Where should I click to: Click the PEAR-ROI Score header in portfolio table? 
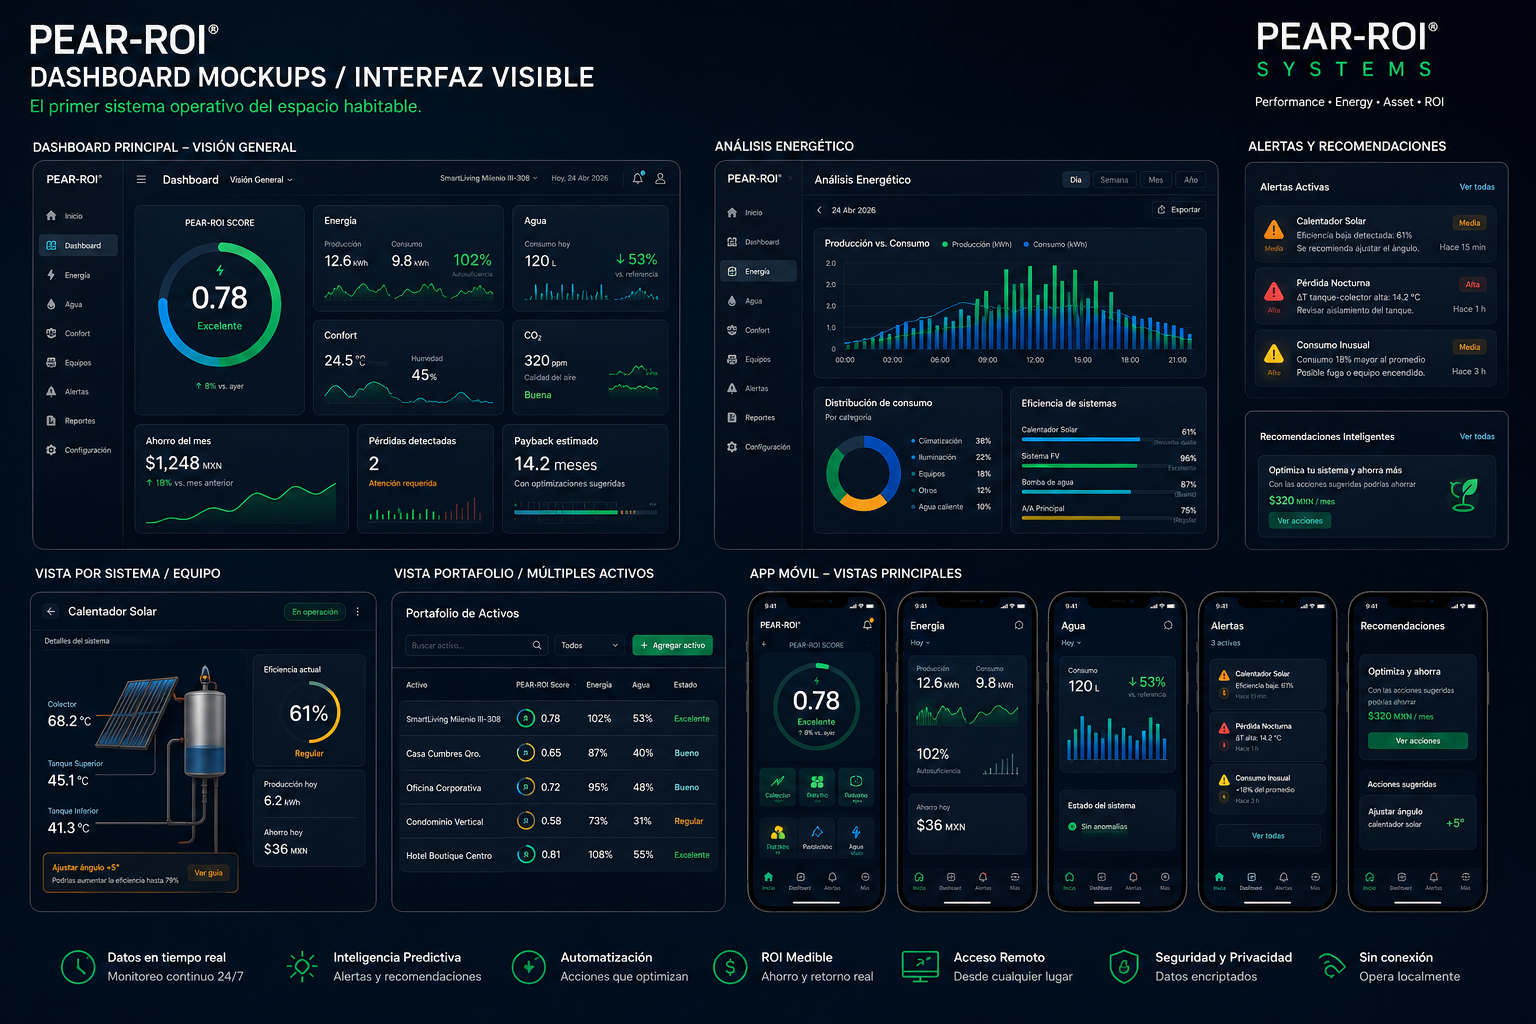coord(542,685)
